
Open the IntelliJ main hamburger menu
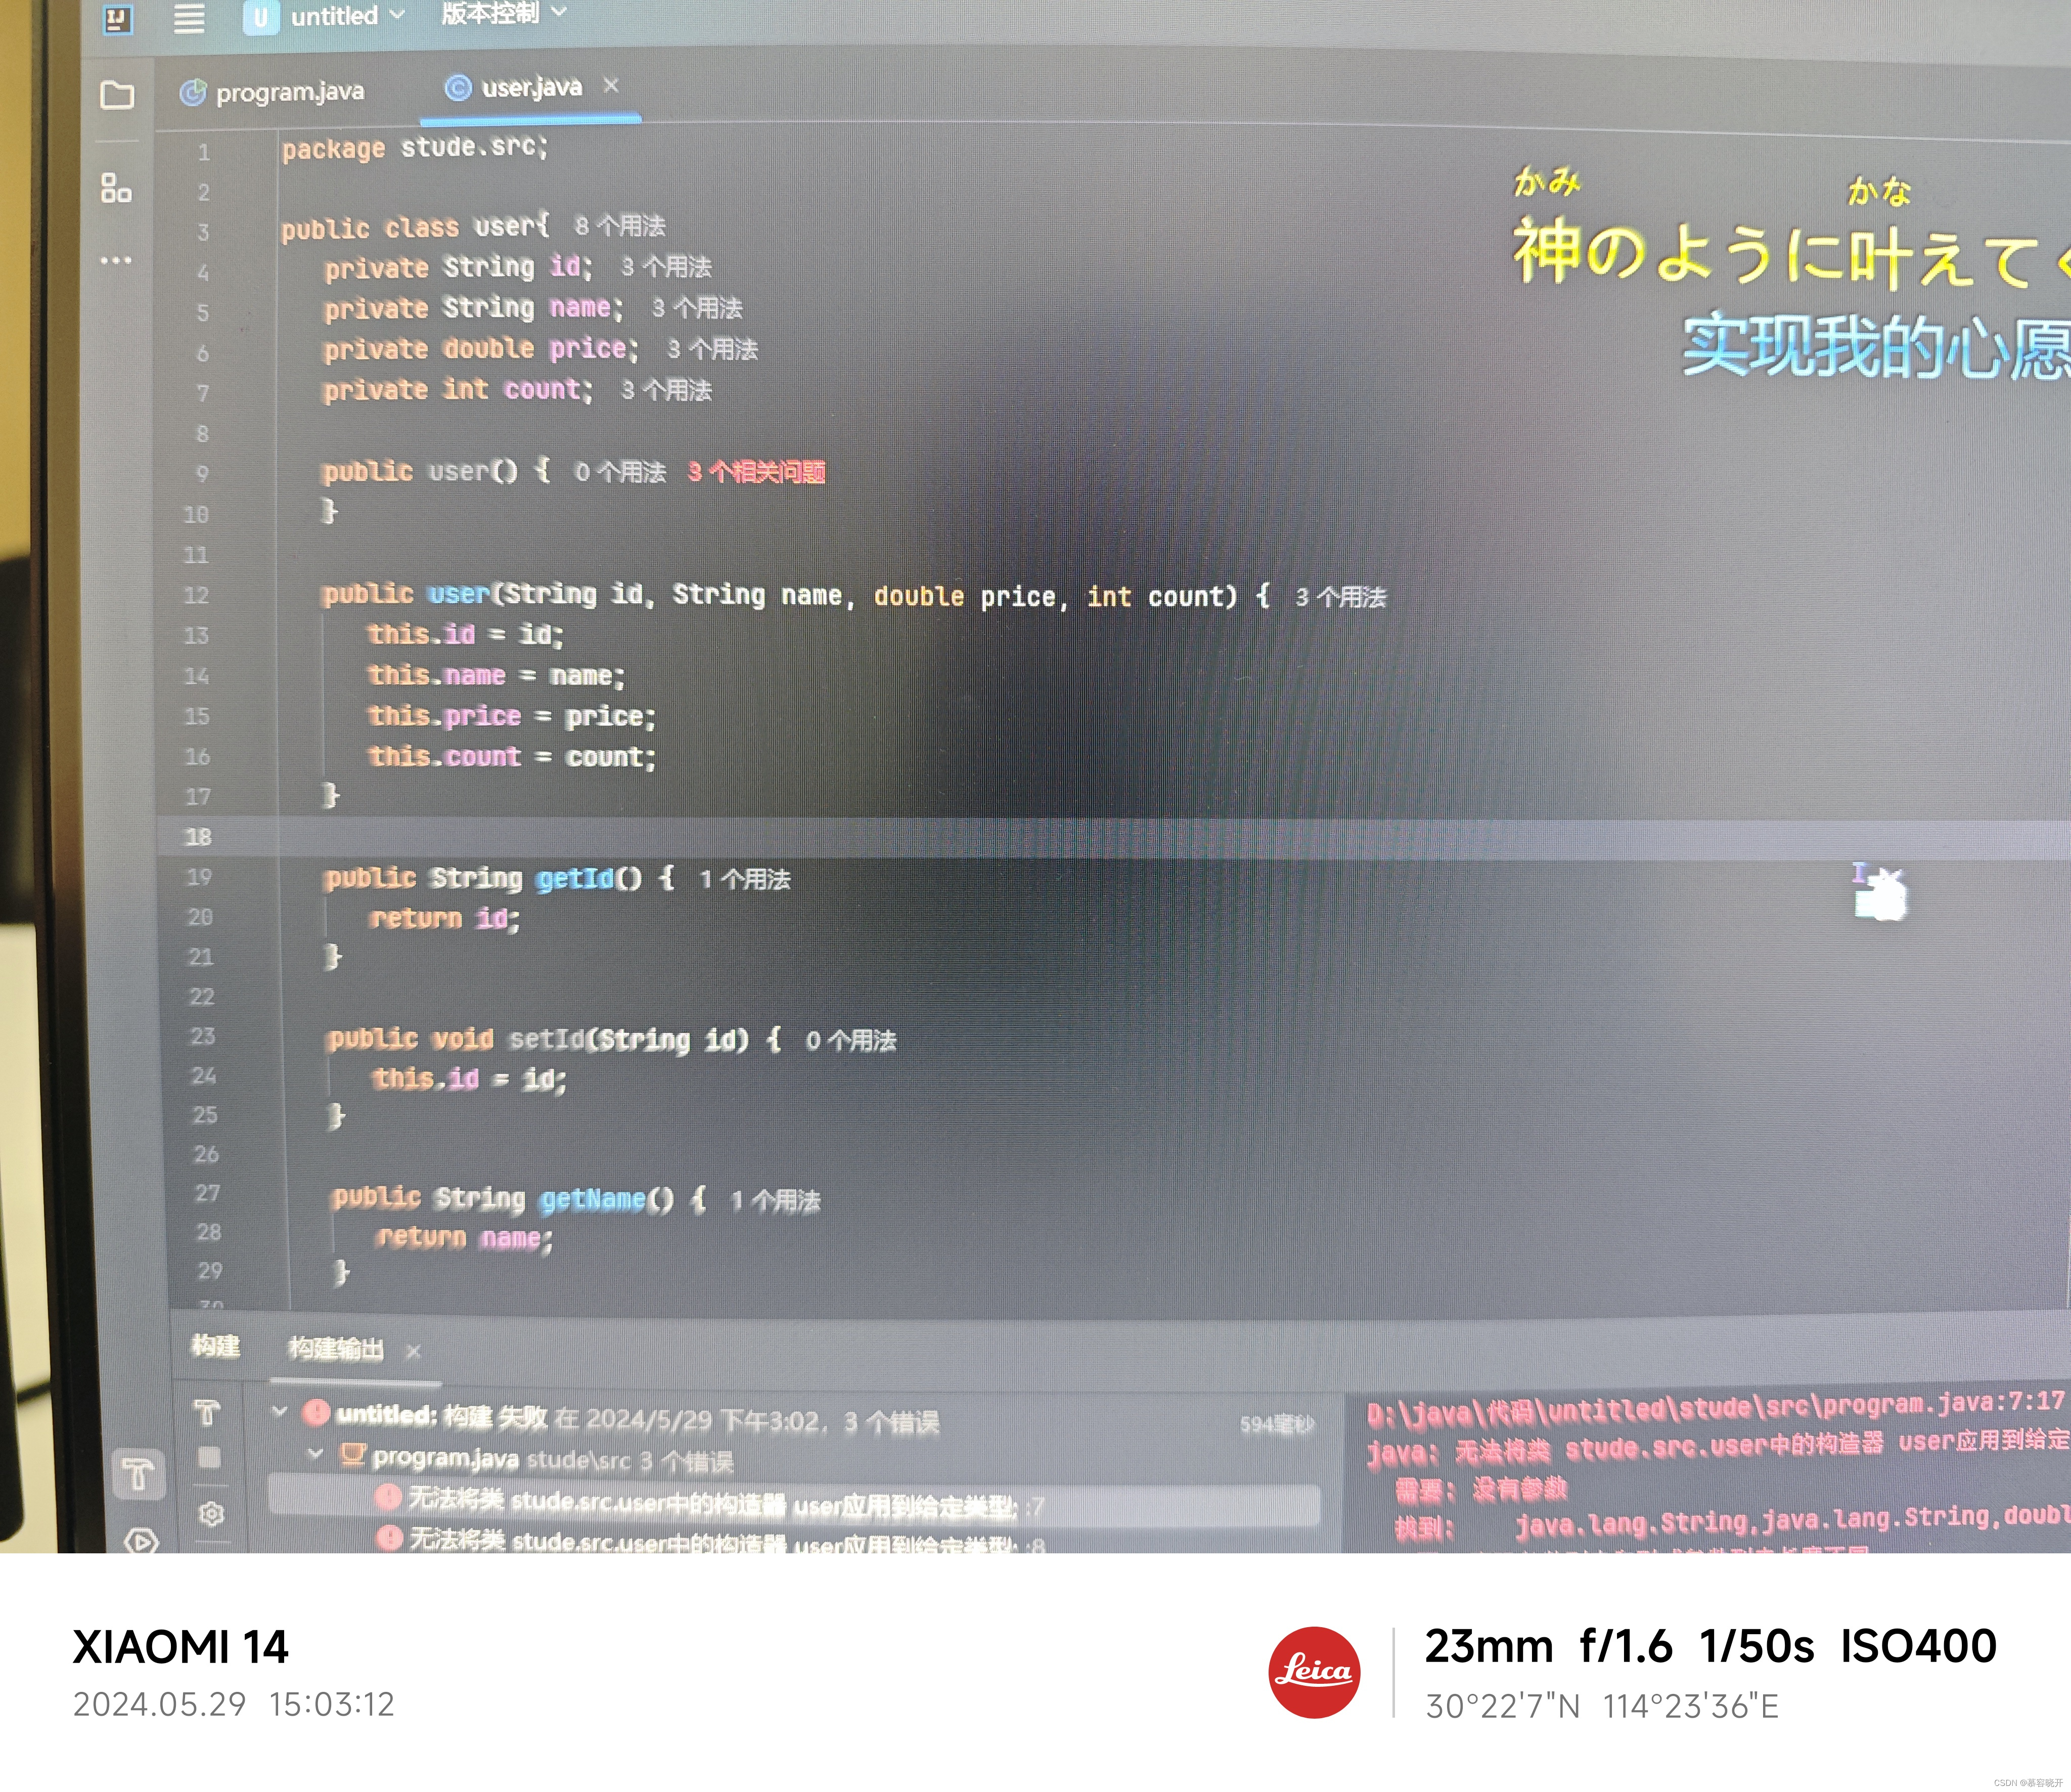(188, 18)
